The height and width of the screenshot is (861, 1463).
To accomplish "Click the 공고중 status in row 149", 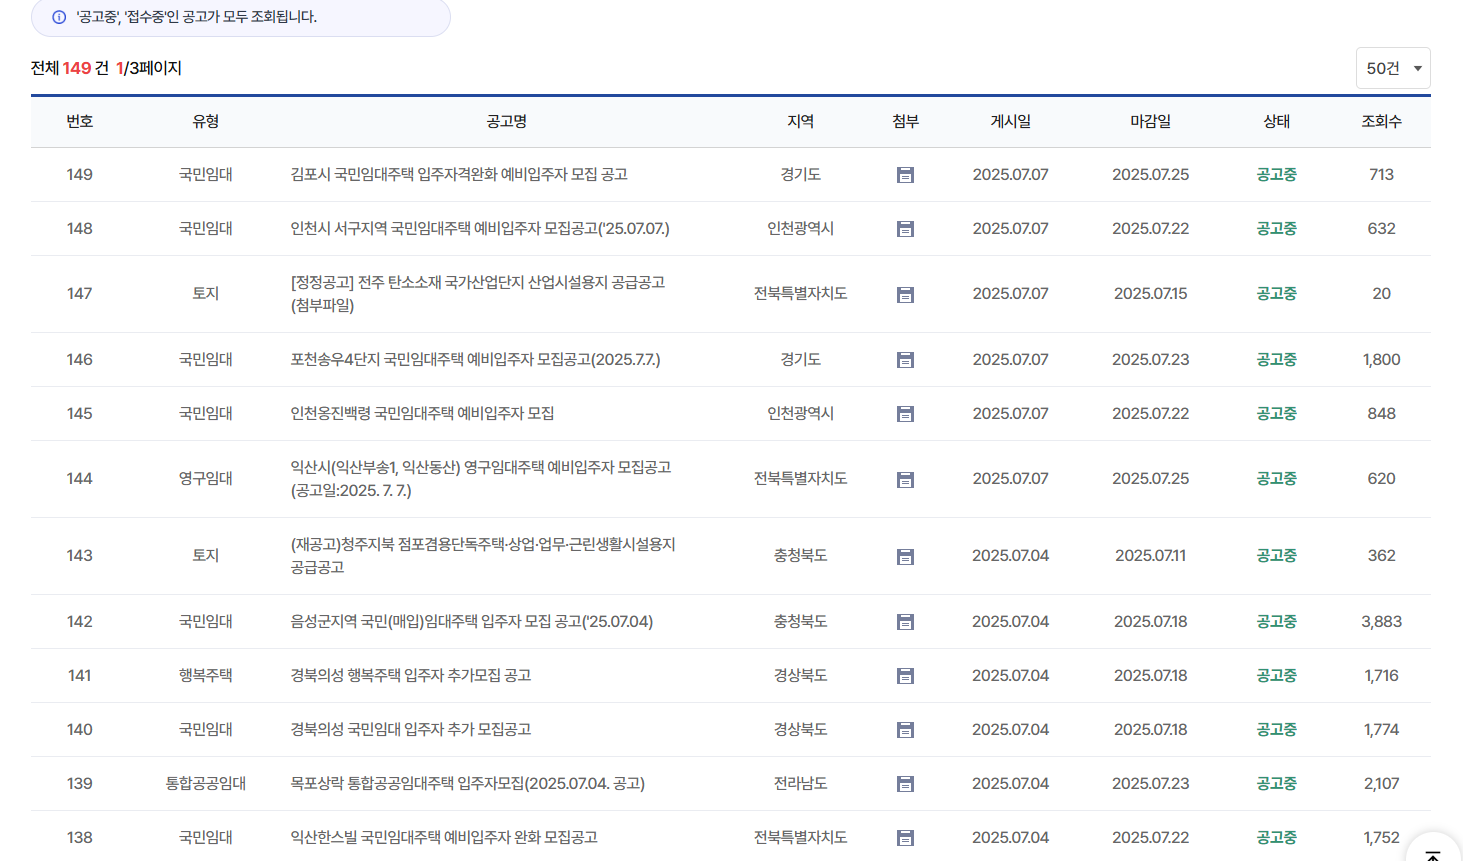I will coord(1277,174).
